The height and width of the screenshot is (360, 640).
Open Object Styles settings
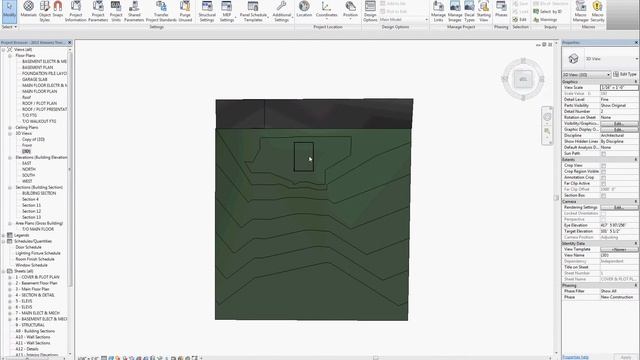[44, 11]
